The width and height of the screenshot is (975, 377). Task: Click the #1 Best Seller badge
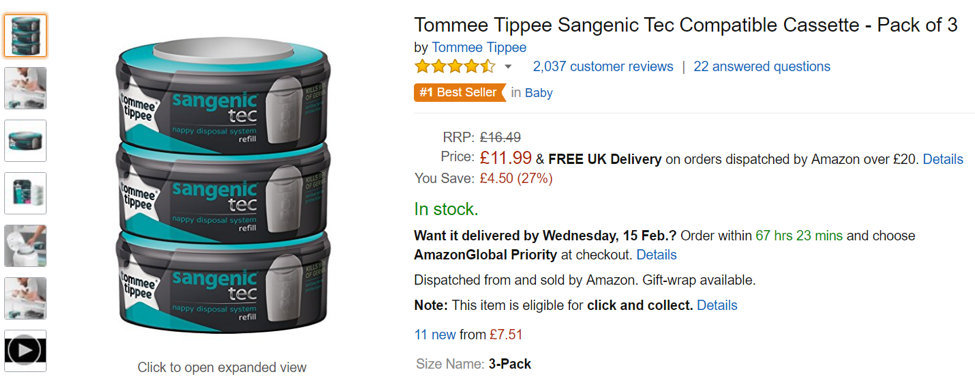(x=460, y=93)
